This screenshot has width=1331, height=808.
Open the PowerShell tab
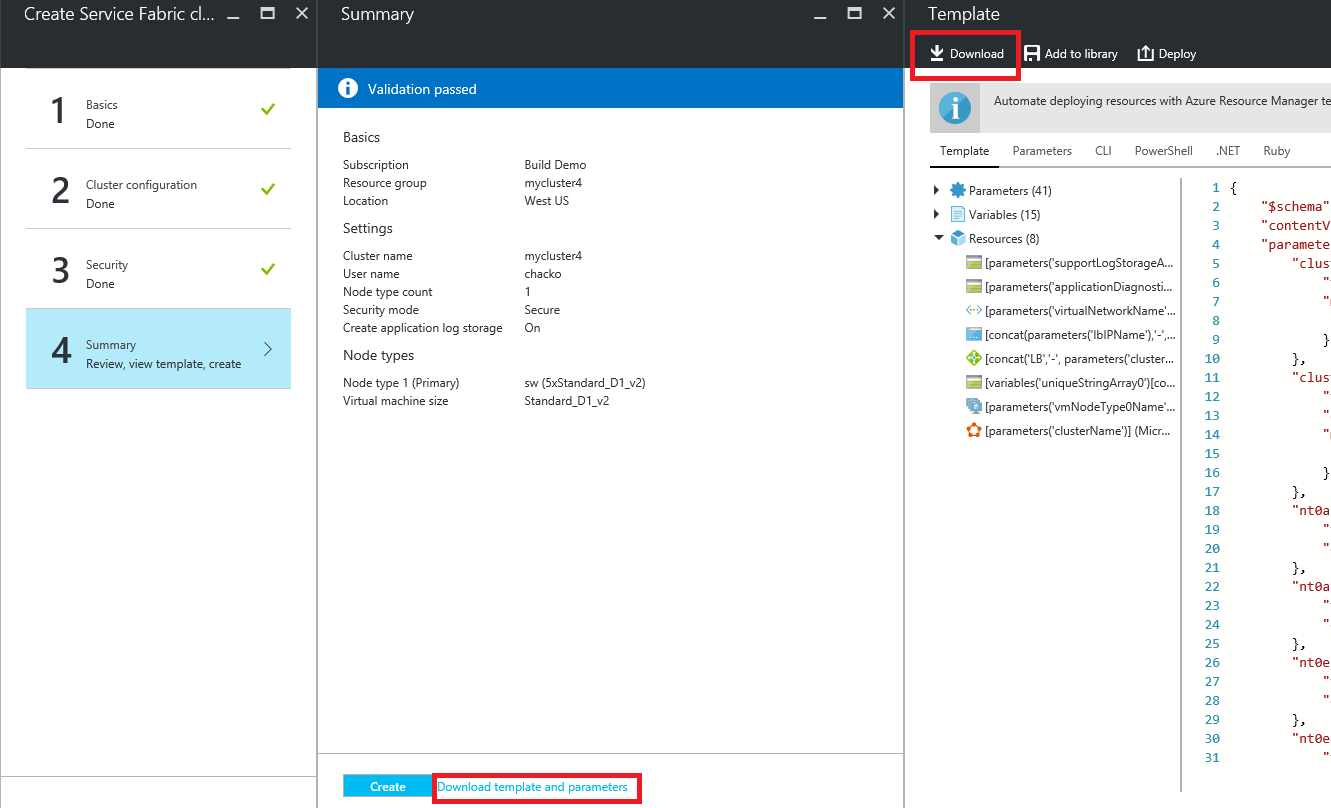coord(1163,151)
